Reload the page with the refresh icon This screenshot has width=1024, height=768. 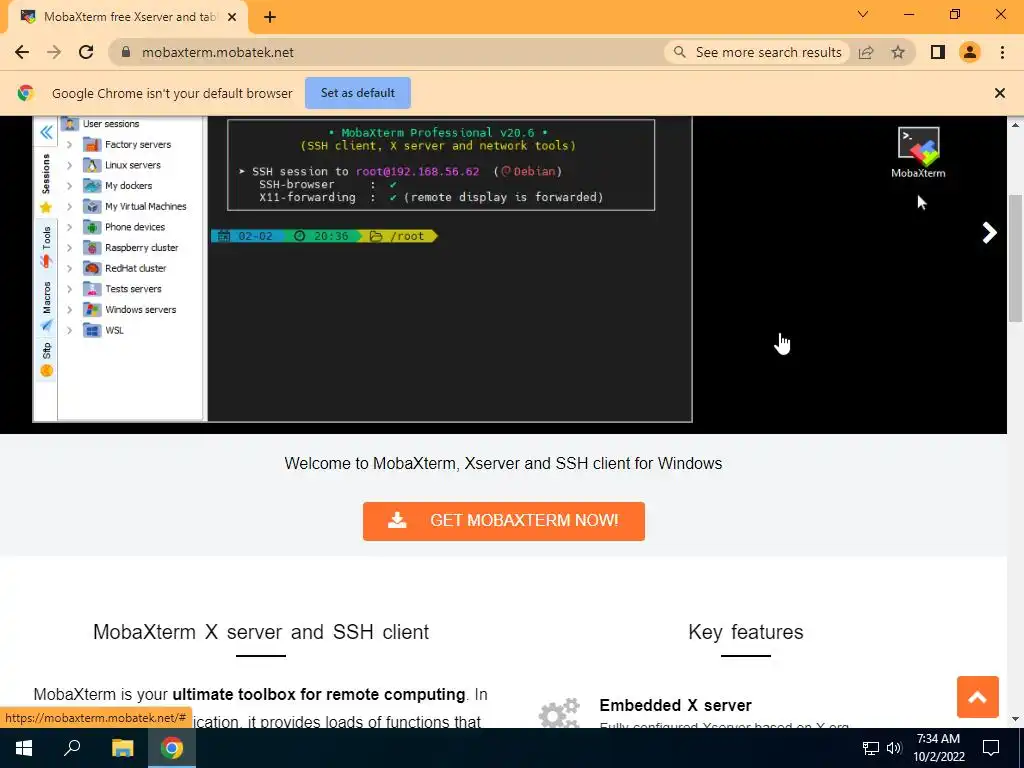coord(86,52)
